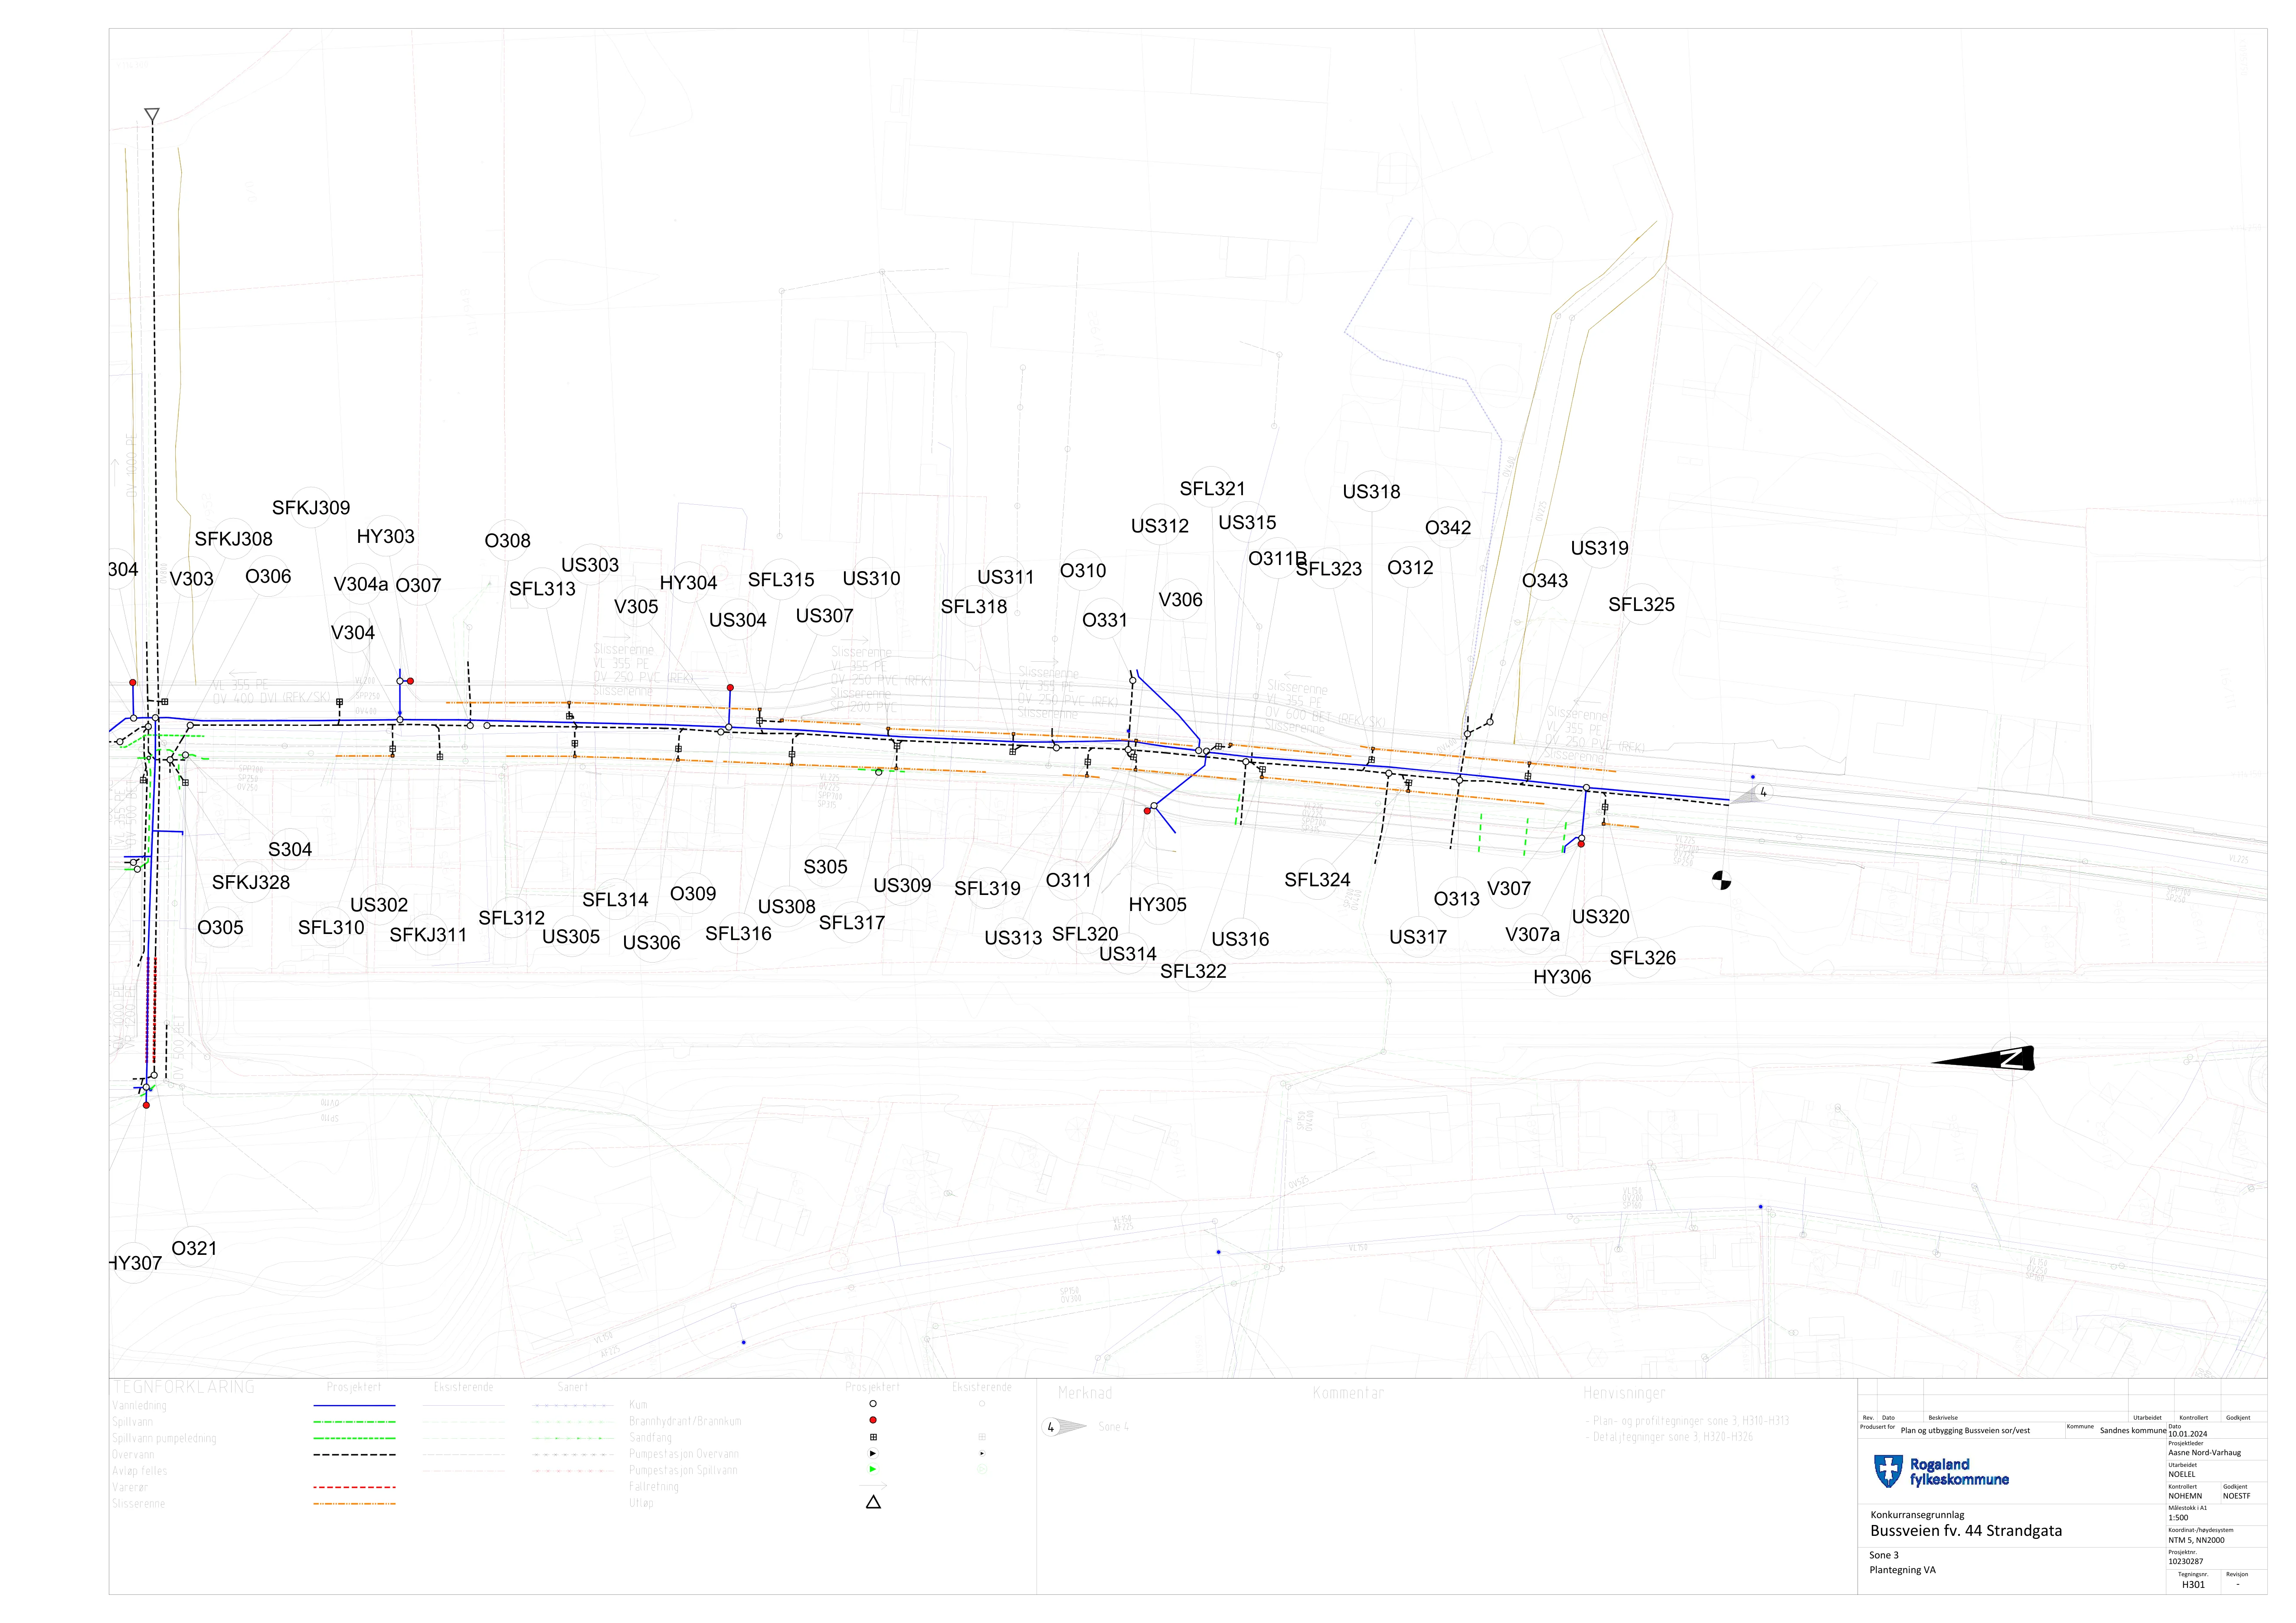The width and height of the screenshot is (2296, 1623).
Task: Select the label SFL323
Action: (x=1329, y=569)
